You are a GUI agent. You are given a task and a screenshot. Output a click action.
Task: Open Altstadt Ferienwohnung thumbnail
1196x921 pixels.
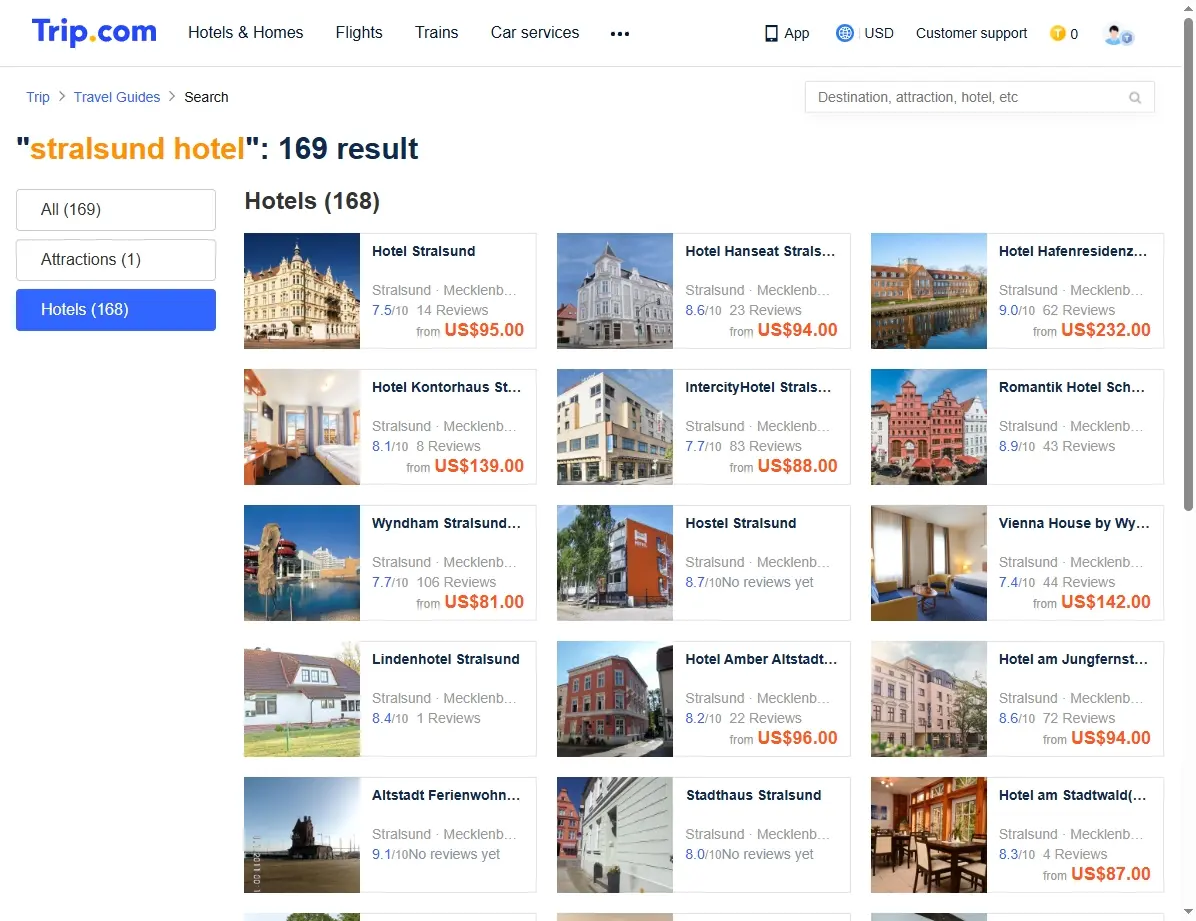coord(301,835)
